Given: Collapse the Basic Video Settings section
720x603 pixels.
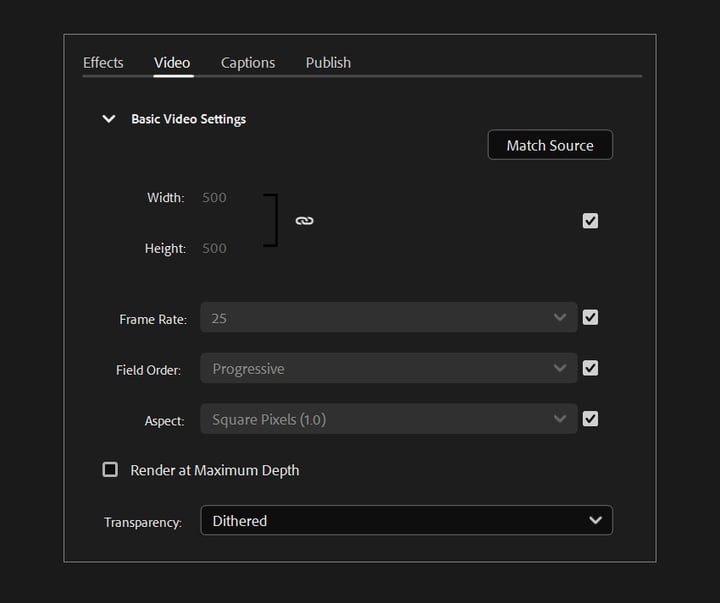Looking at the screenshot, I should tap(109, 119).
